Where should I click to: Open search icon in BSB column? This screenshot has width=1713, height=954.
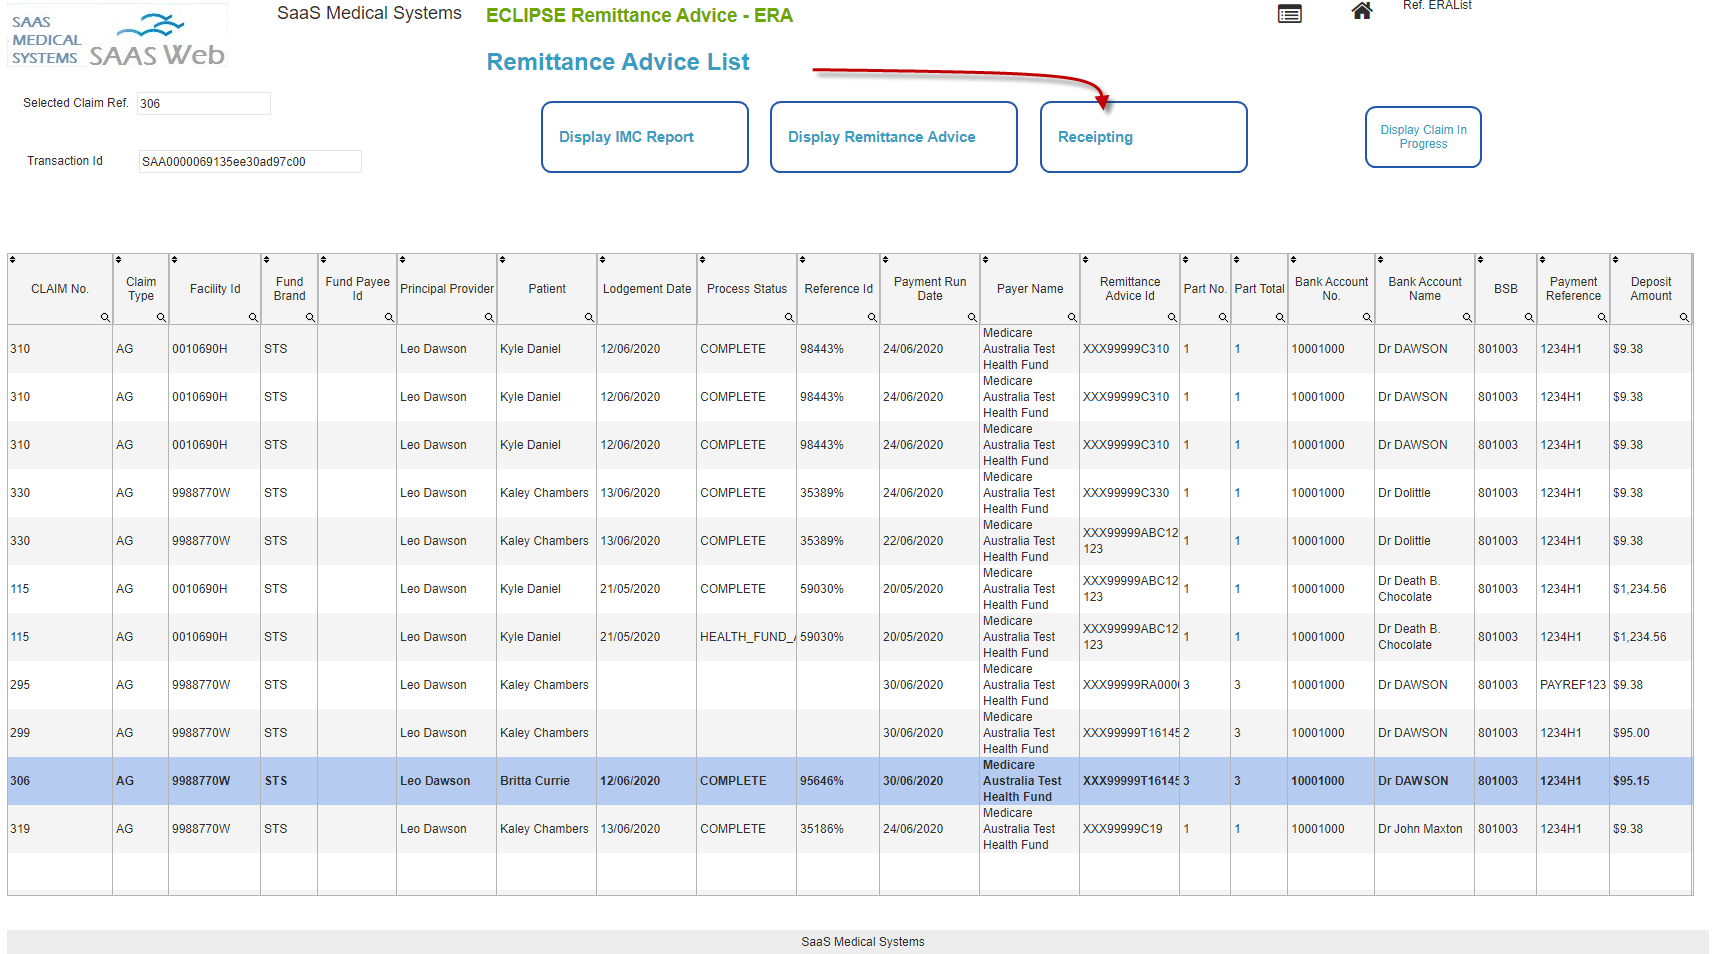pyautogui.click(x=1529, y=317)
